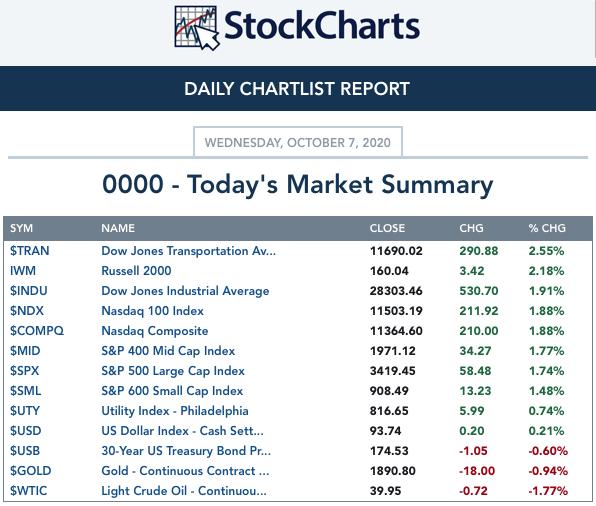Image resolution: width=596 pixels, height=506 pixels.
Task: Select Utility Index - Philadelphia link
Action: coord(175,411)
